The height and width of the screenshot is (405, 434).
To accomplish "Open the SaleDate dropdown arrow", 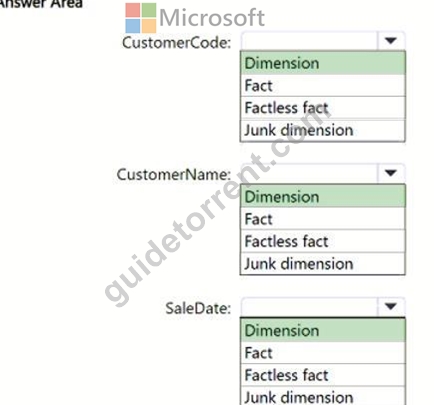I will (x=391, y=306).
